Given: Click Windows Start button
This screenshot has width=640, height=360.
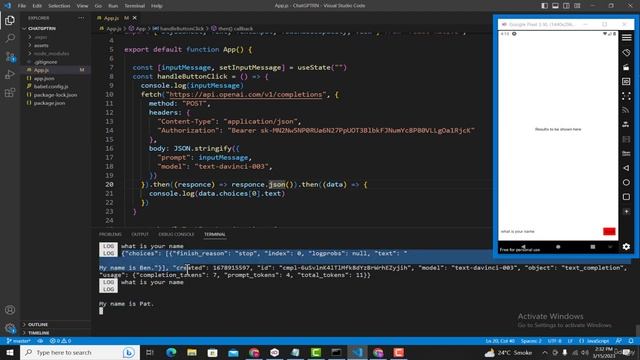Looking at the screenshot, I should click(10, 352).
